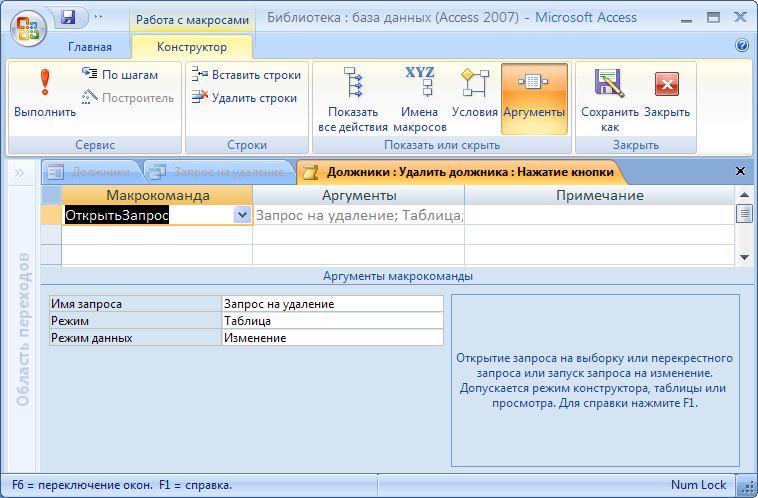Screen dimensions: 758x498
Task: Open the ОткрытьЗапрос macro action dropdown
Action: pos(242,215)
